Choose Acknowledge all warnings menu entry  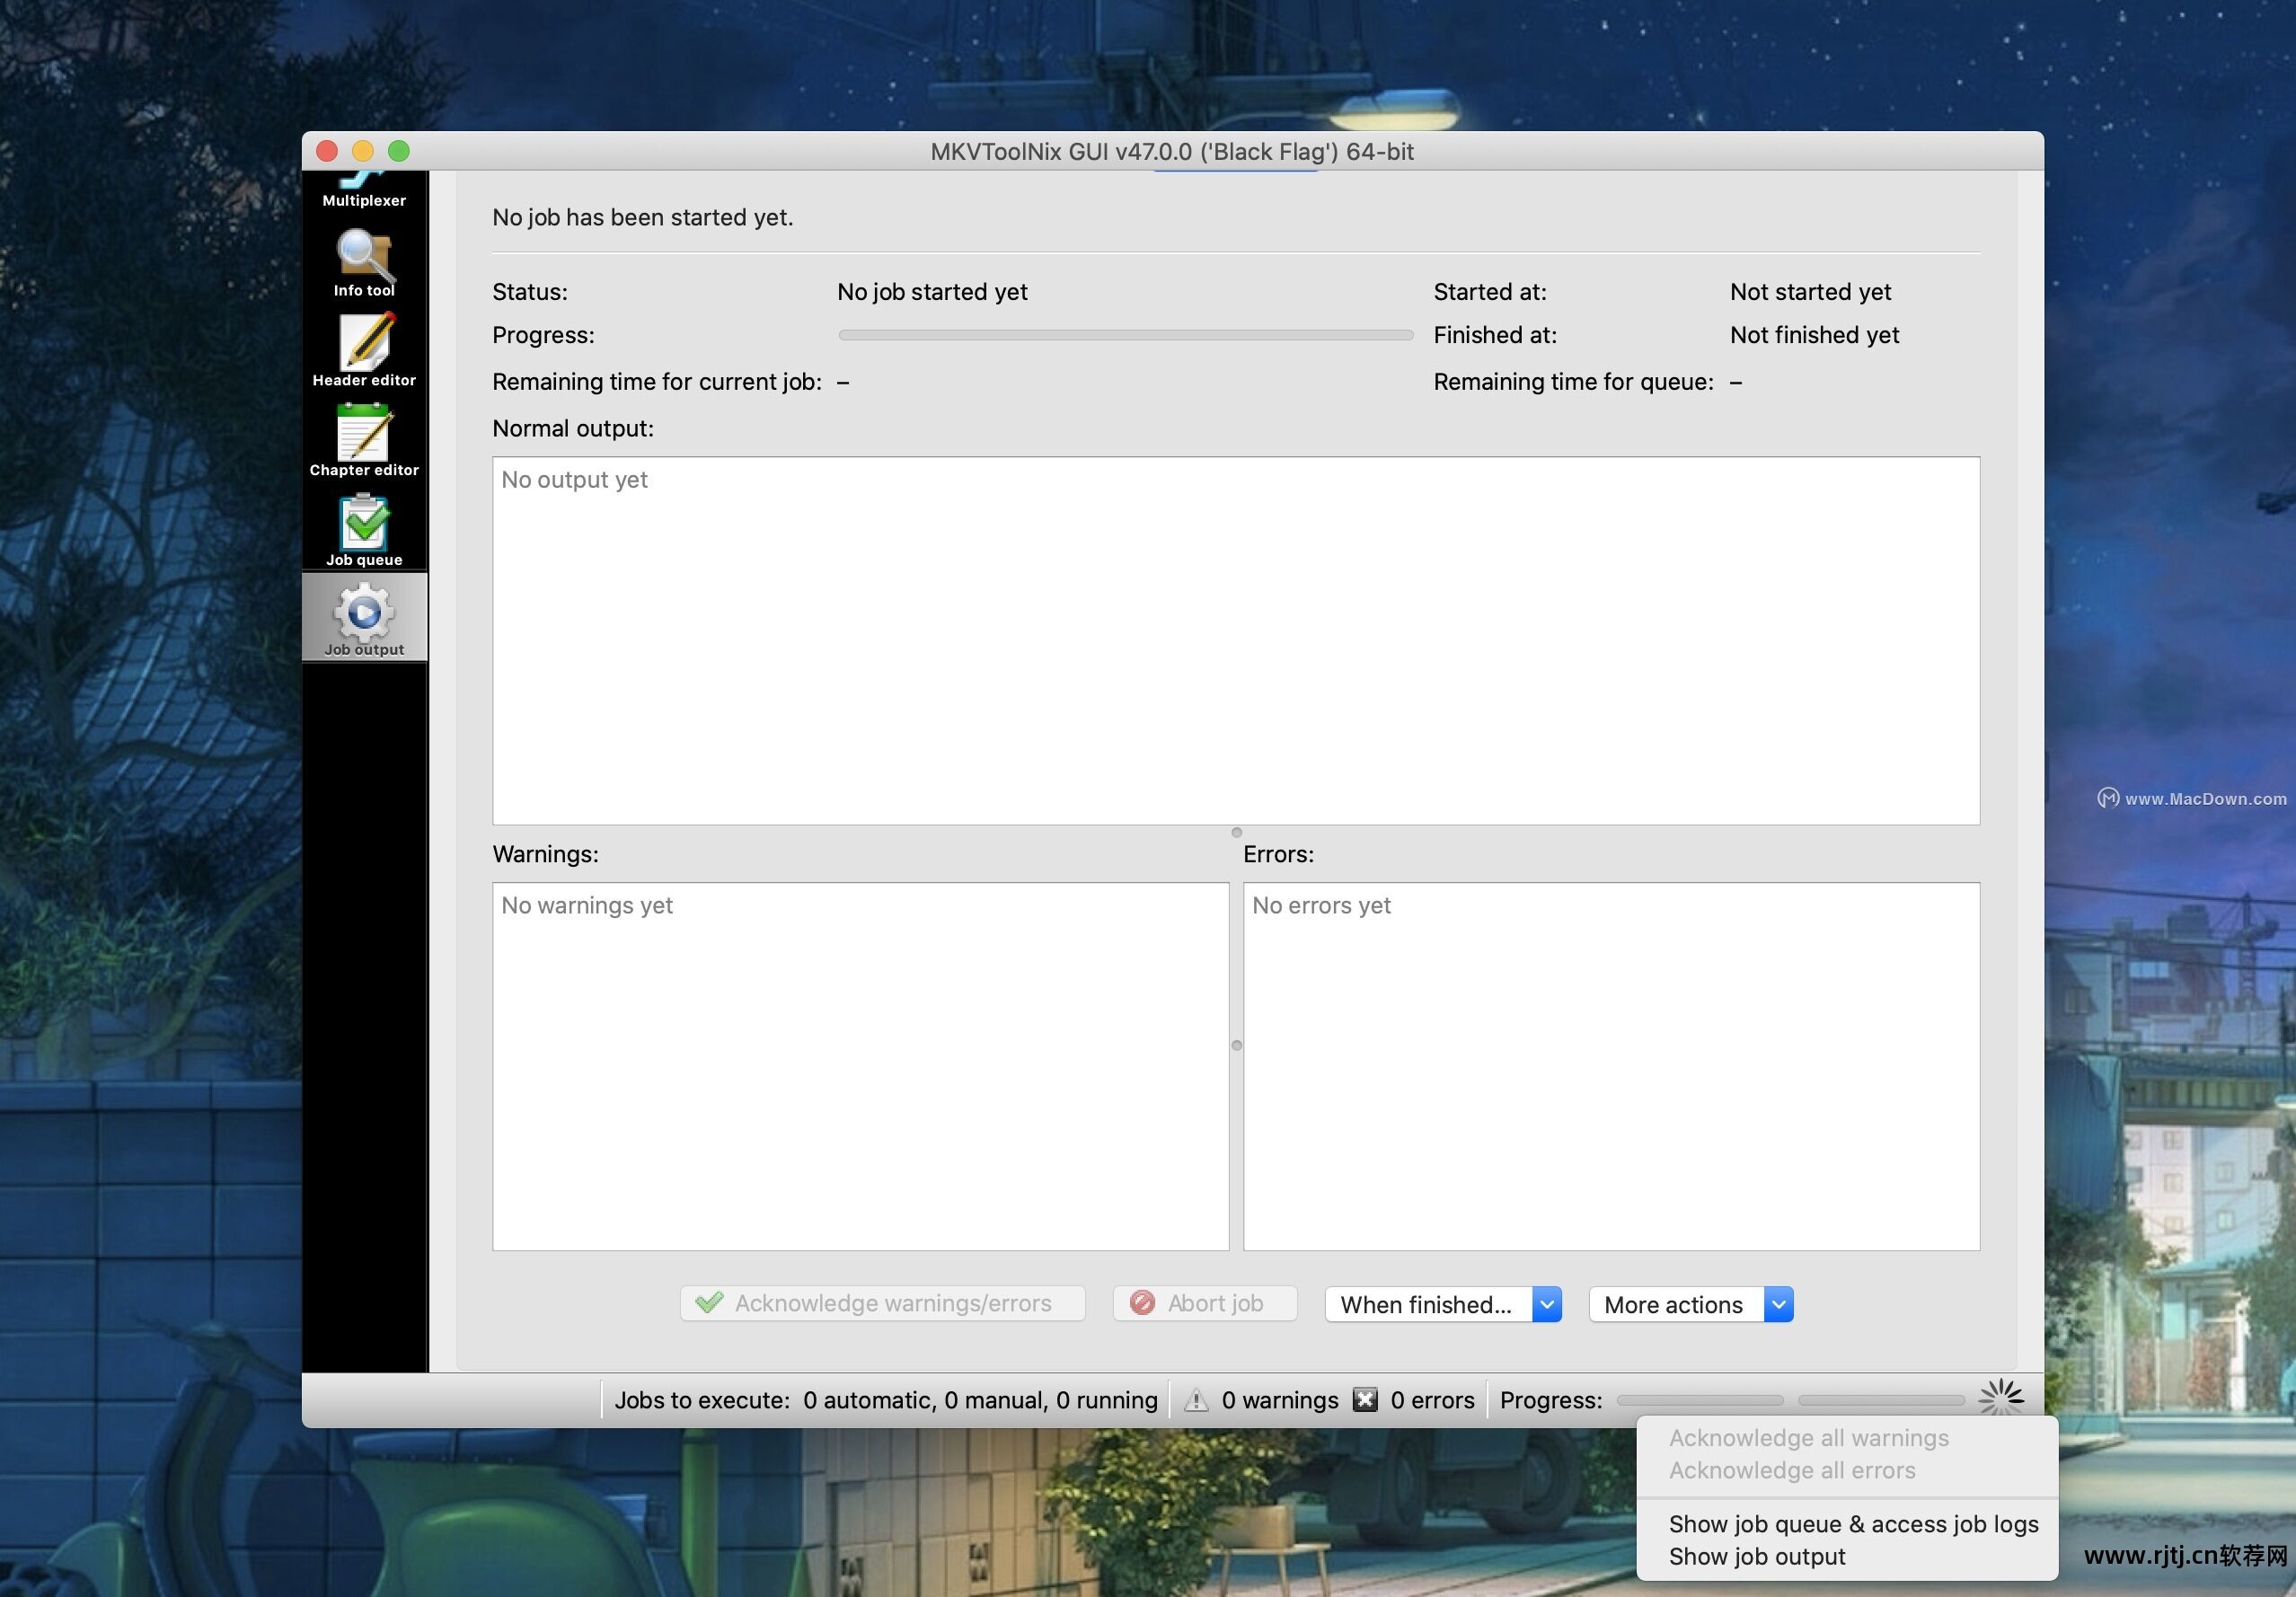pyautogui.click(x=1808, y=1438)
